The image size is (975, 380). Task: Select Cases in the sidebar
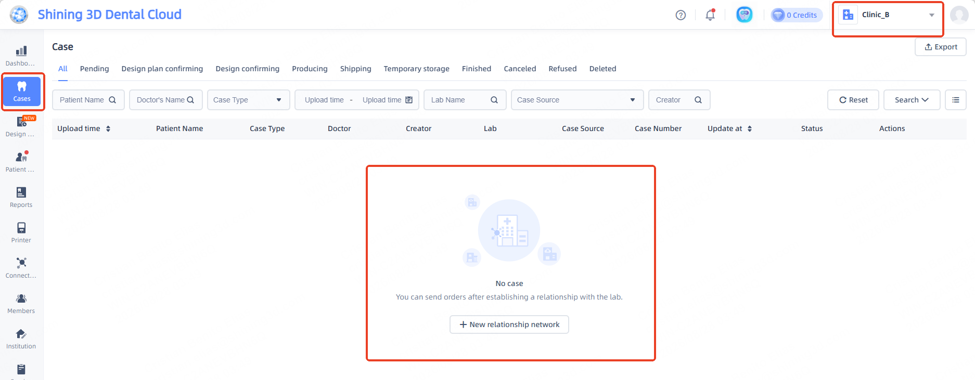(22, 91)
